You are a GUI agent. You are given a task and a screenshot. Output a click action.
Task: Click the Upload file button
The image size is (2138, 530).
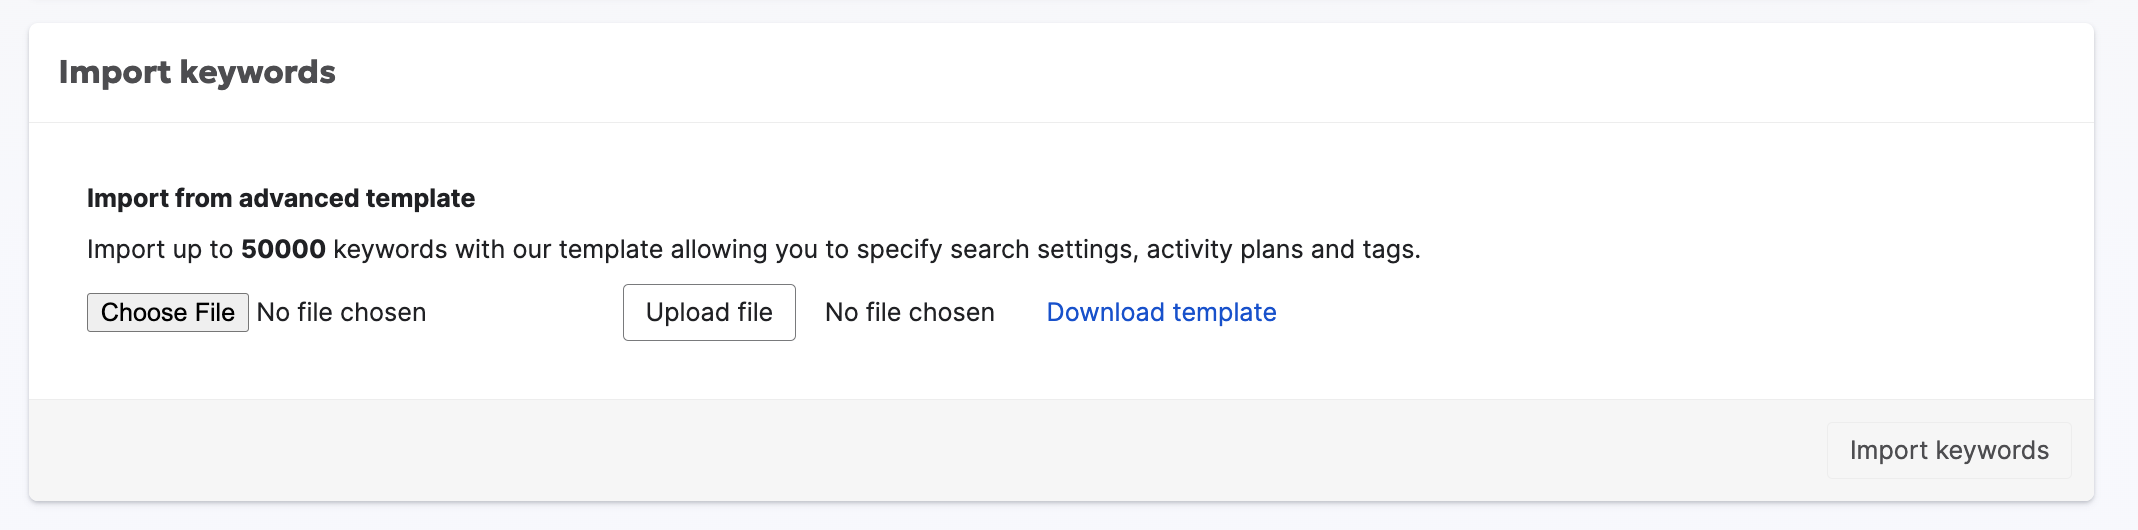point(709,313)
